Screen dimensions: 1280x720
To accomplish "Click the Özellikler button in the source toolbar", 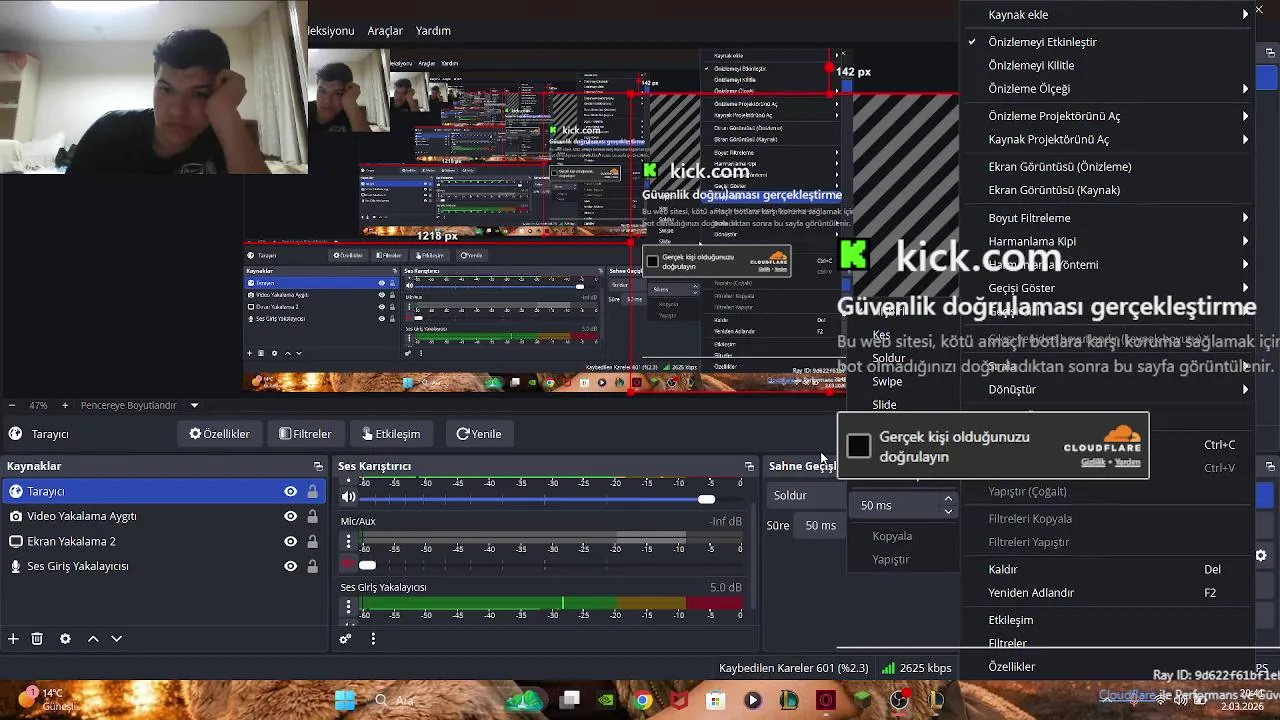I will (x=219, y=434).
